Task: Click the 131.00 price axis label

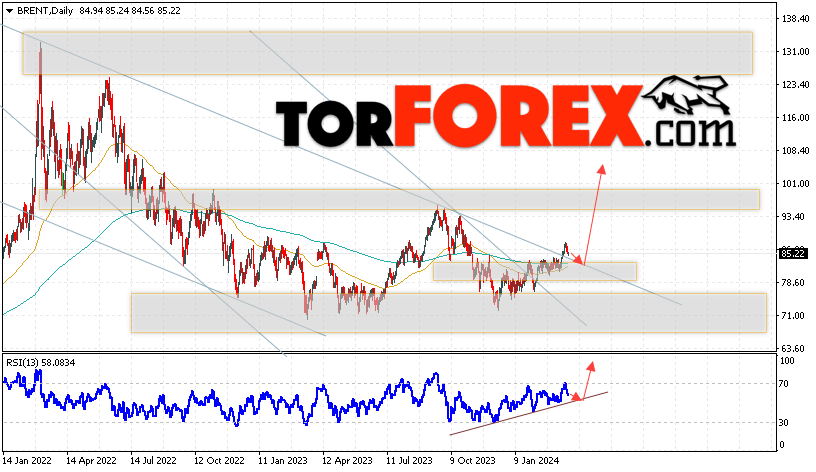Action: pos(796,52)
